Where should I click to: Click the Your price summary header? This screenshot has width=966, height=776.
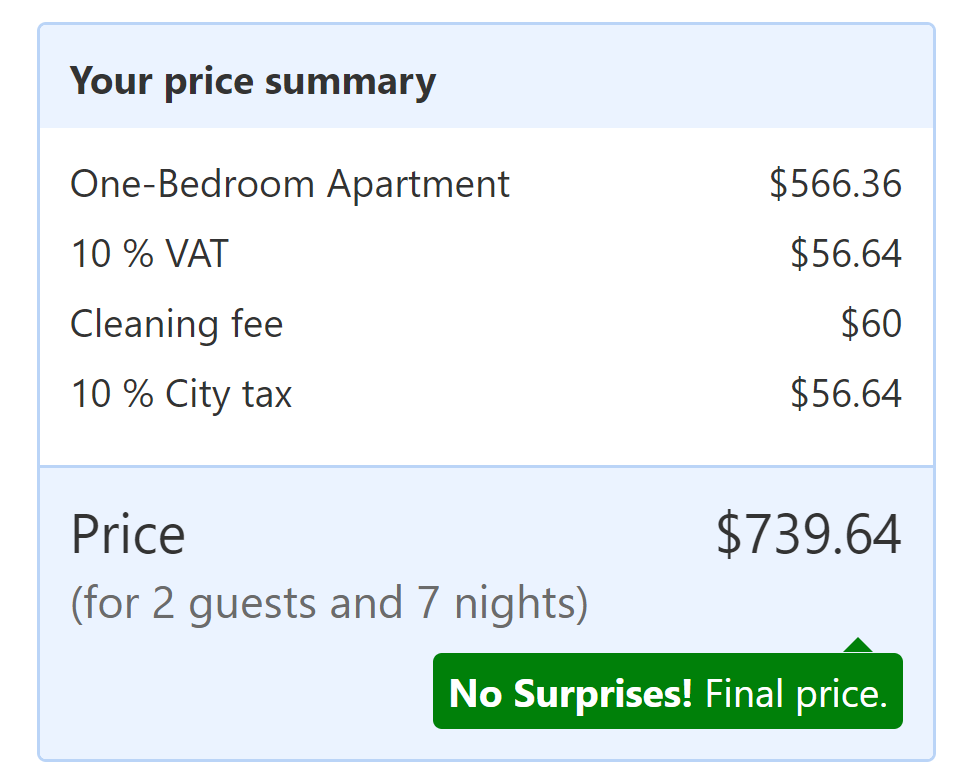[x=252, y=80]
